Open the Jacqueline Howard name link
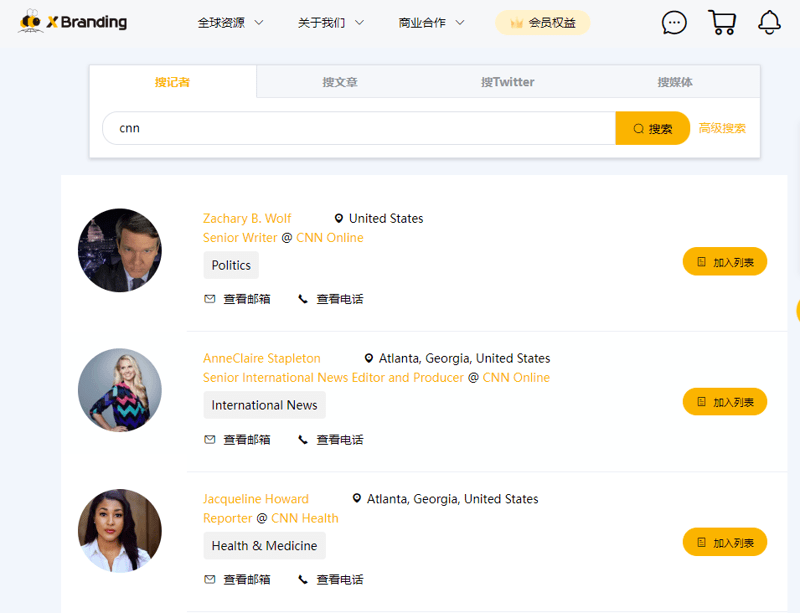Screen dimensions: 800x613 point(256,499)
